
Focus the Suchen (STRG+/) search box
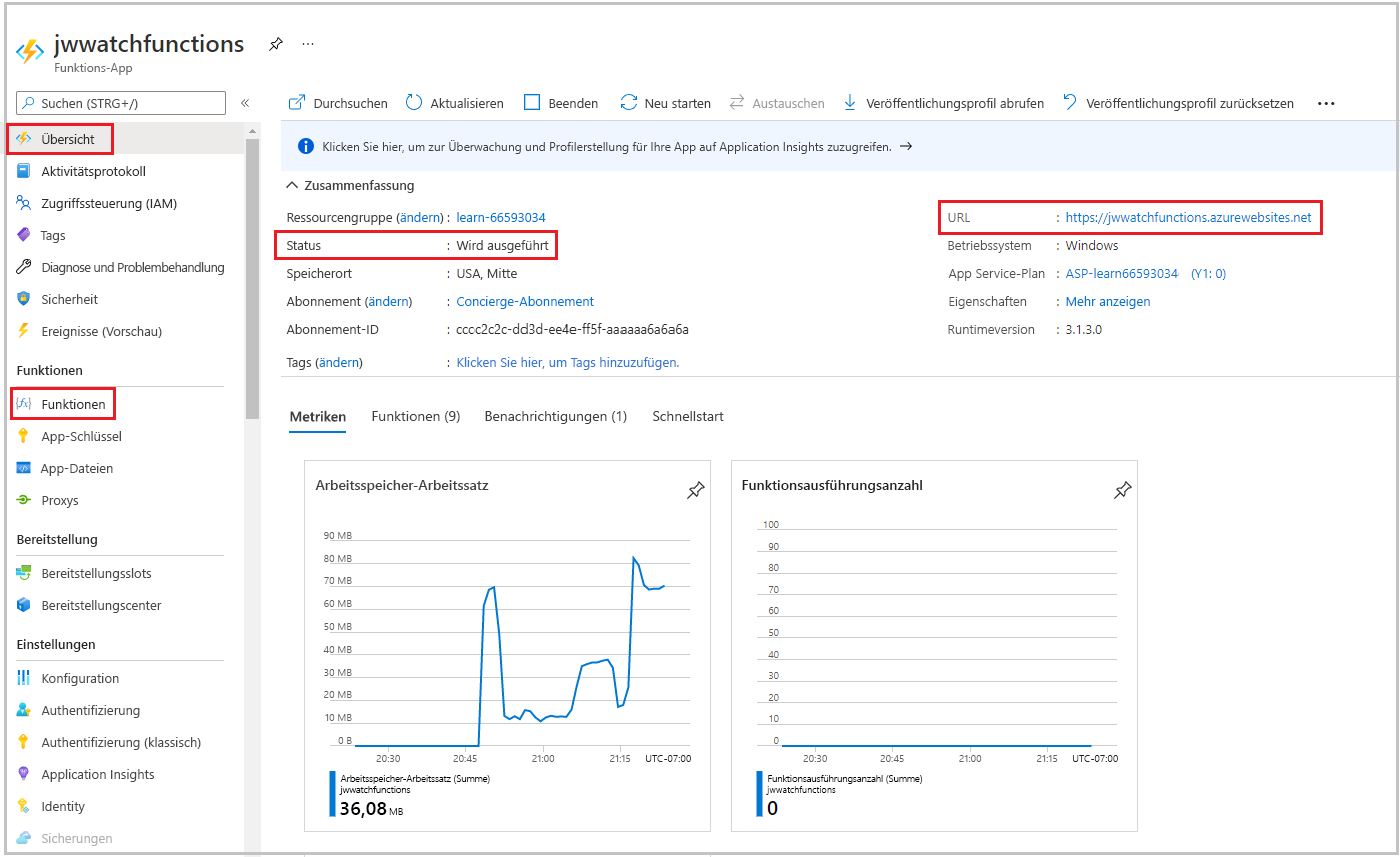pyautogui.click(x=121, y=103)
